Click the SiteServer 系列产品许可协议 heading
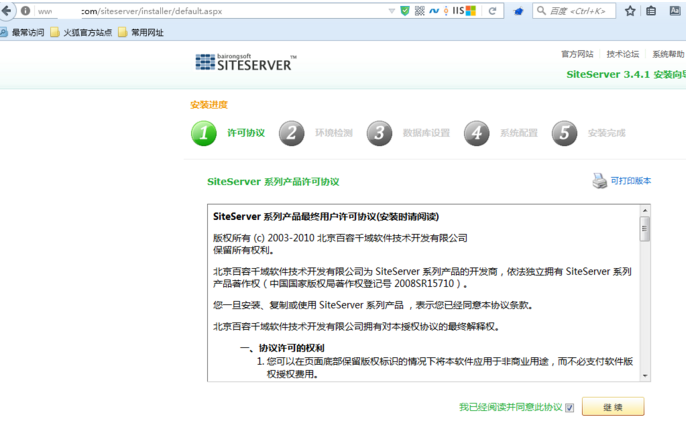The width and height of the screenshot is (686, 423). pos(273,182)
